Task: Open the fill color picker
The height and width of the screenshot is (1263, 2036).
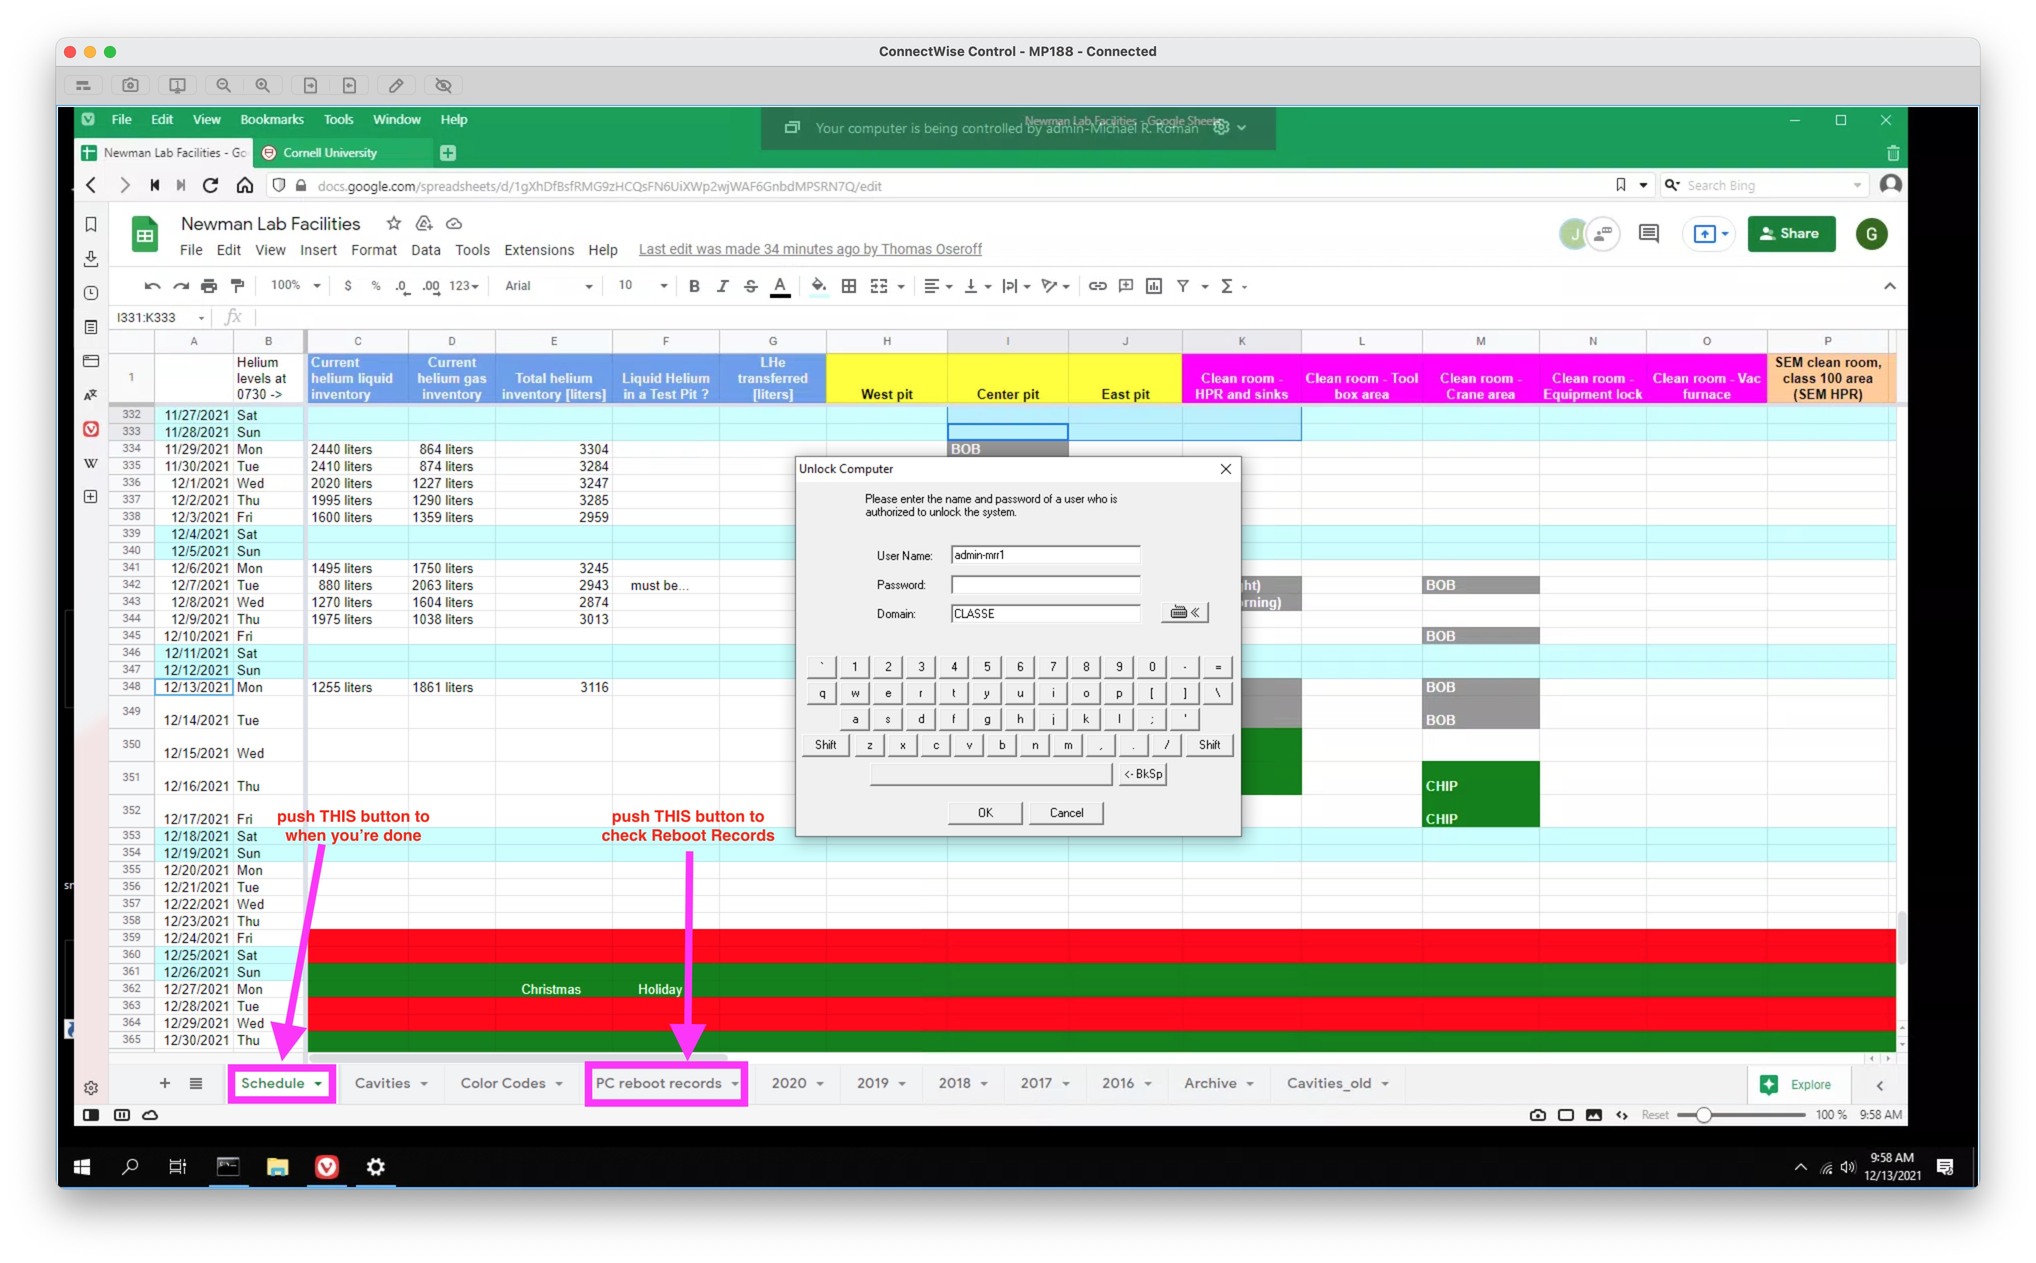Action: (818, 286)
